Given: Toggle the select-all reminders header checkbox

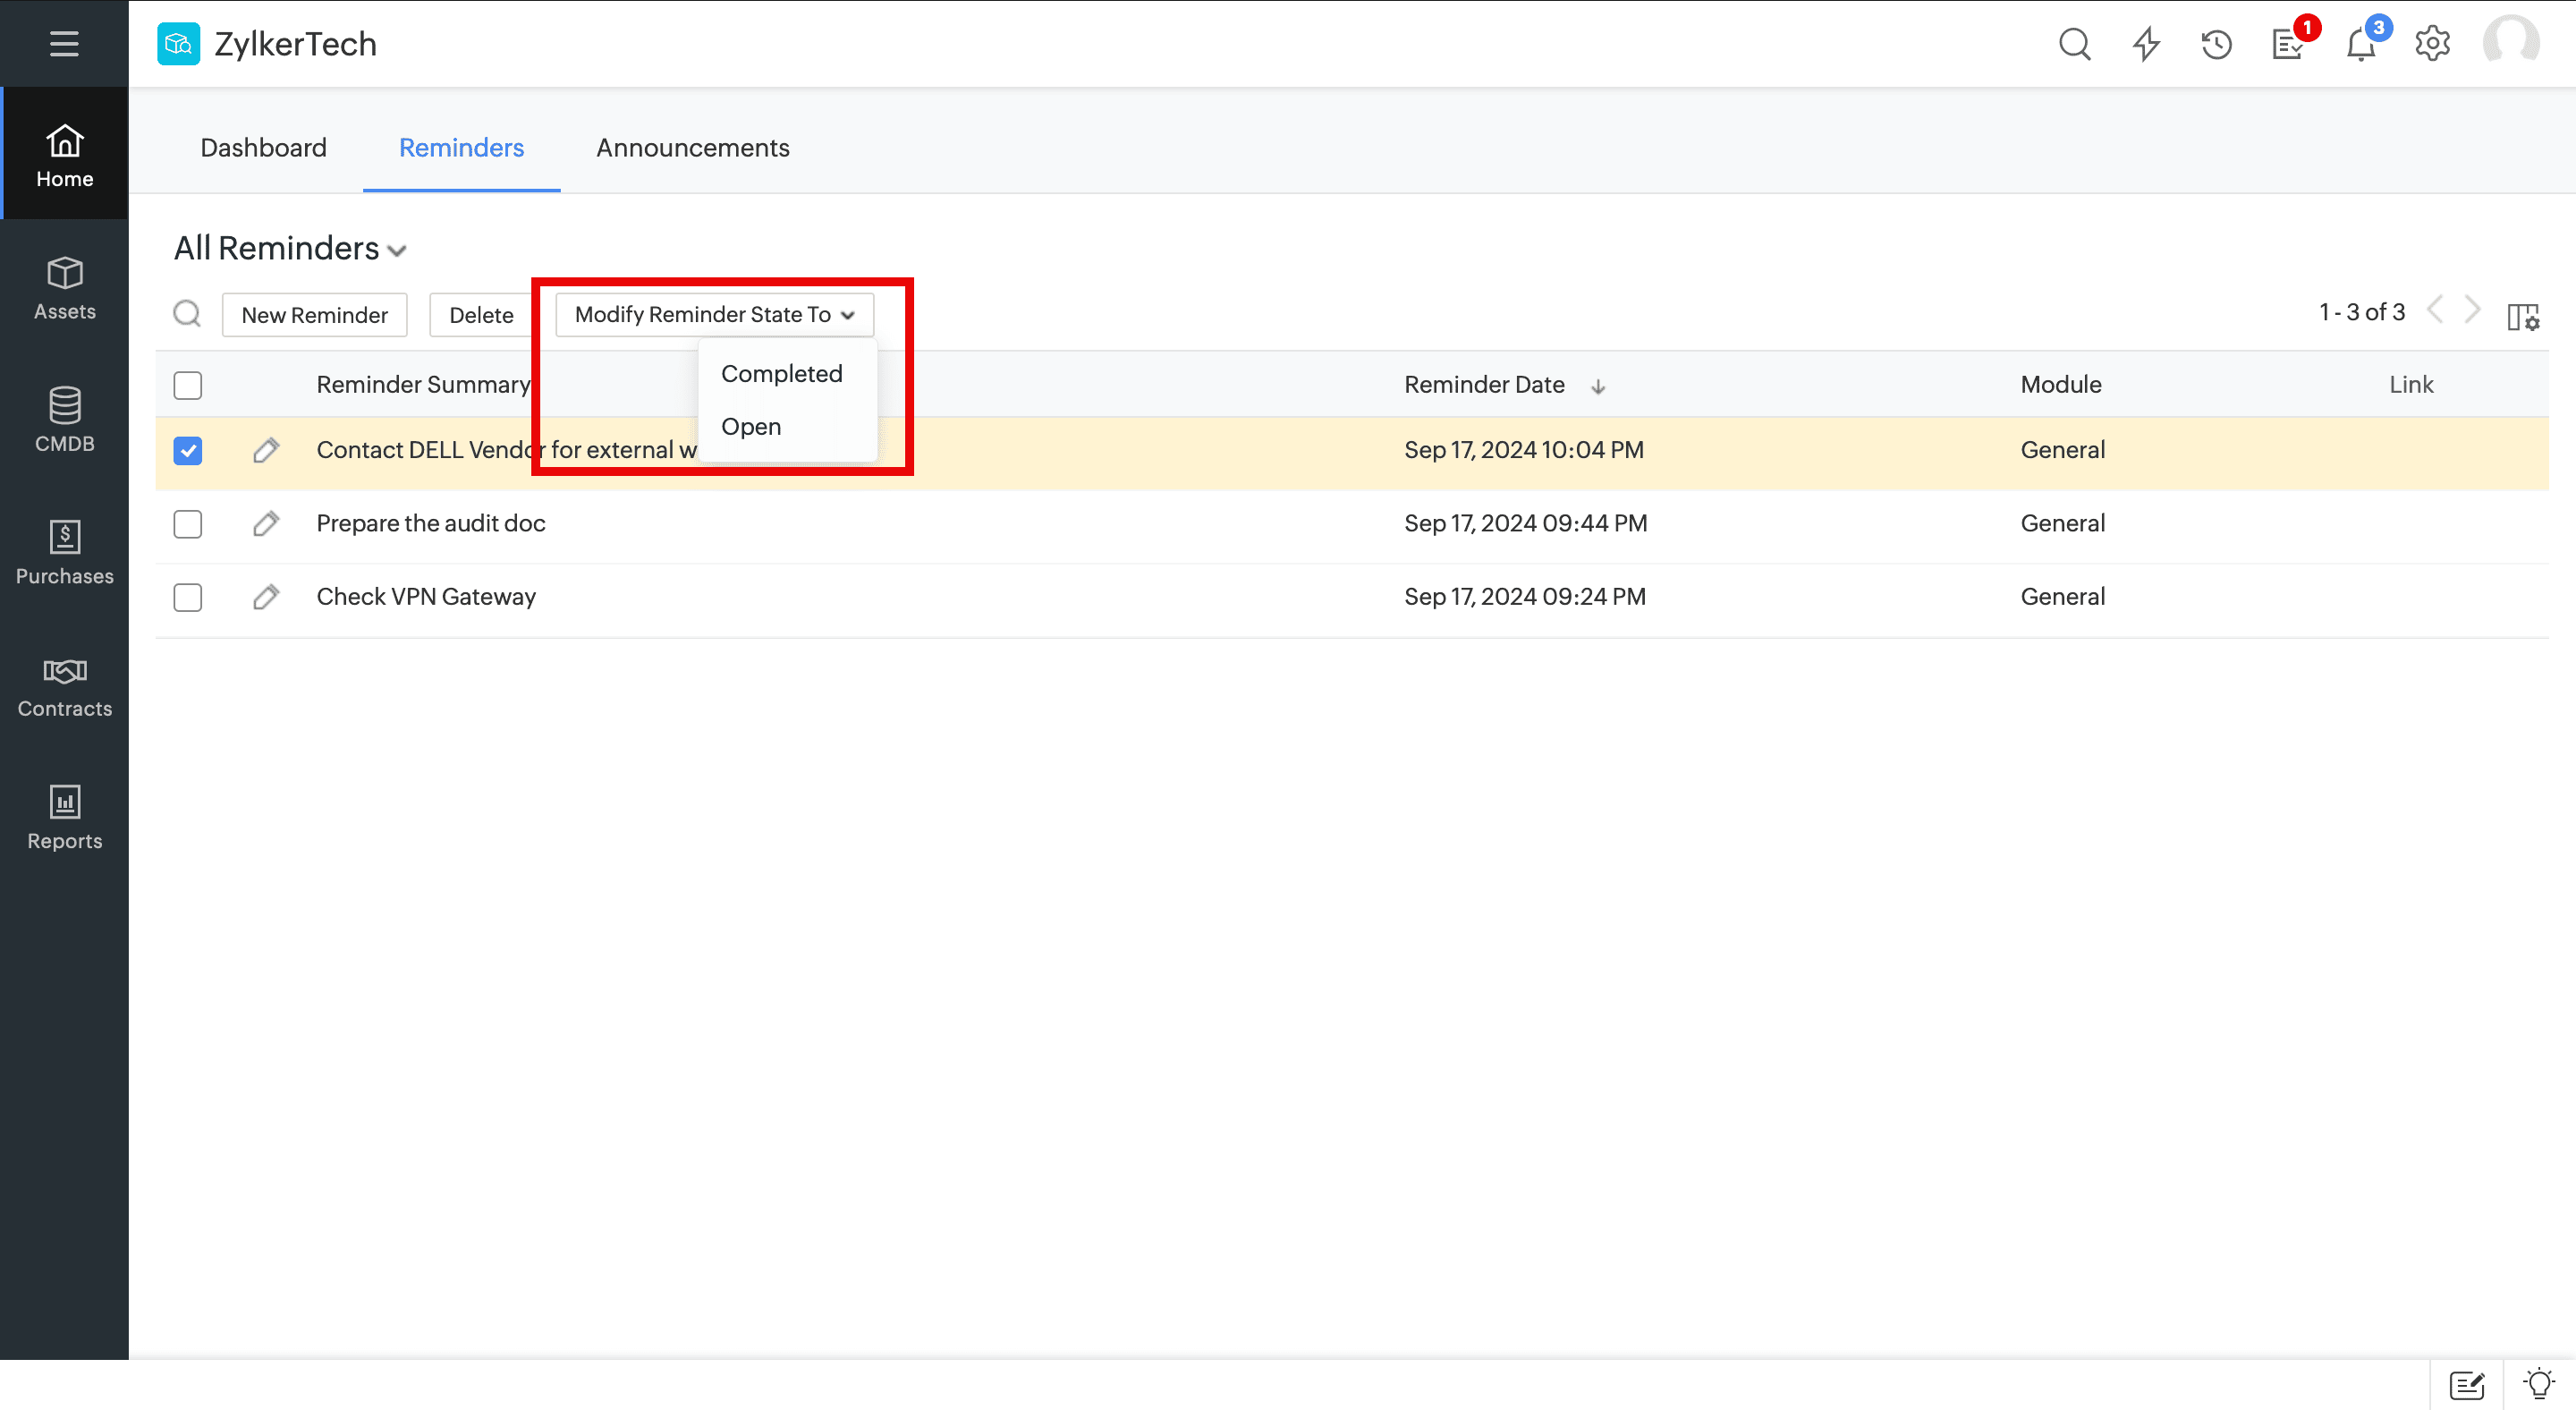Looking at the screenshot, I should [x=188, y=385].
